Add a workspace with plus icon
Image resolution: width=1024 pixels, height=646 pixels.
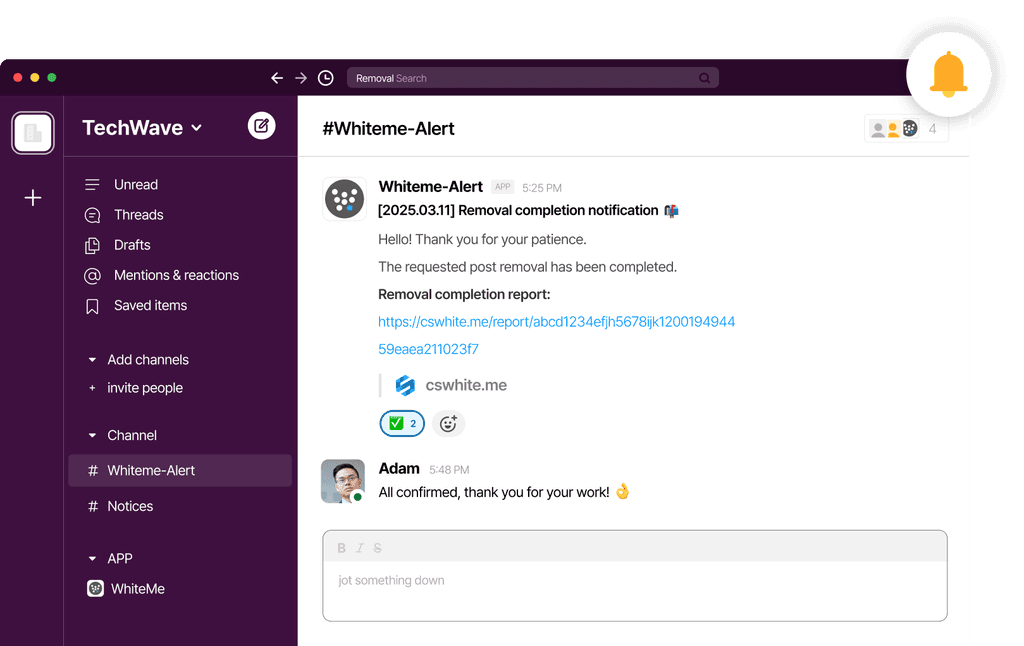(x=33, y=197)
